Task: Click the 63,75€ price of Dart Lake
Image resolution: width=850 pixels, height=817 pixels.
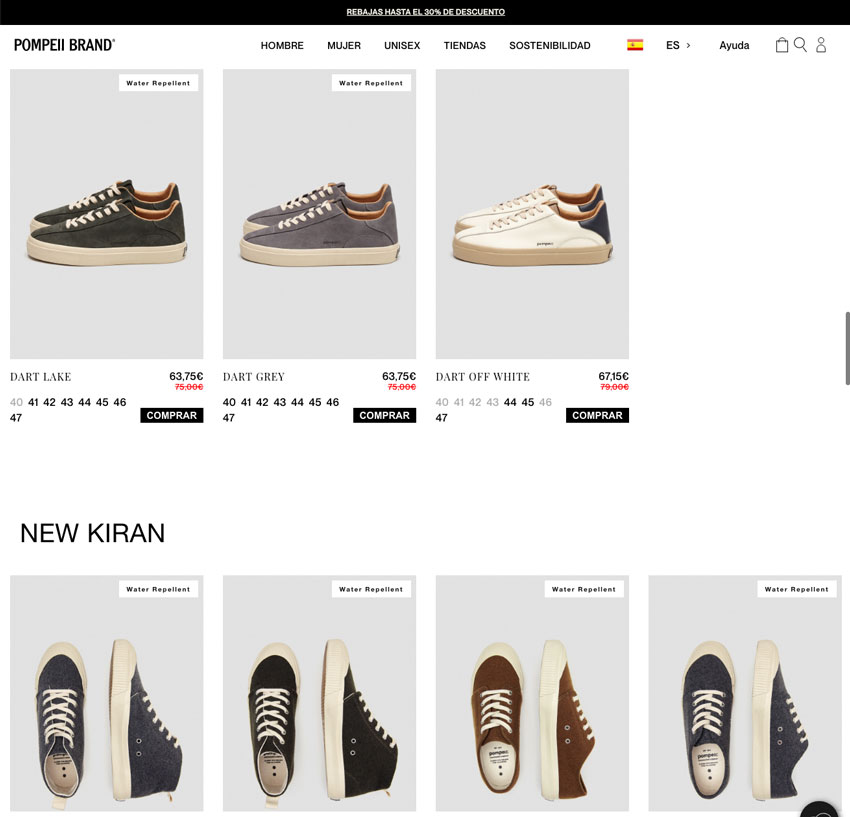Action: pos(186,376)
